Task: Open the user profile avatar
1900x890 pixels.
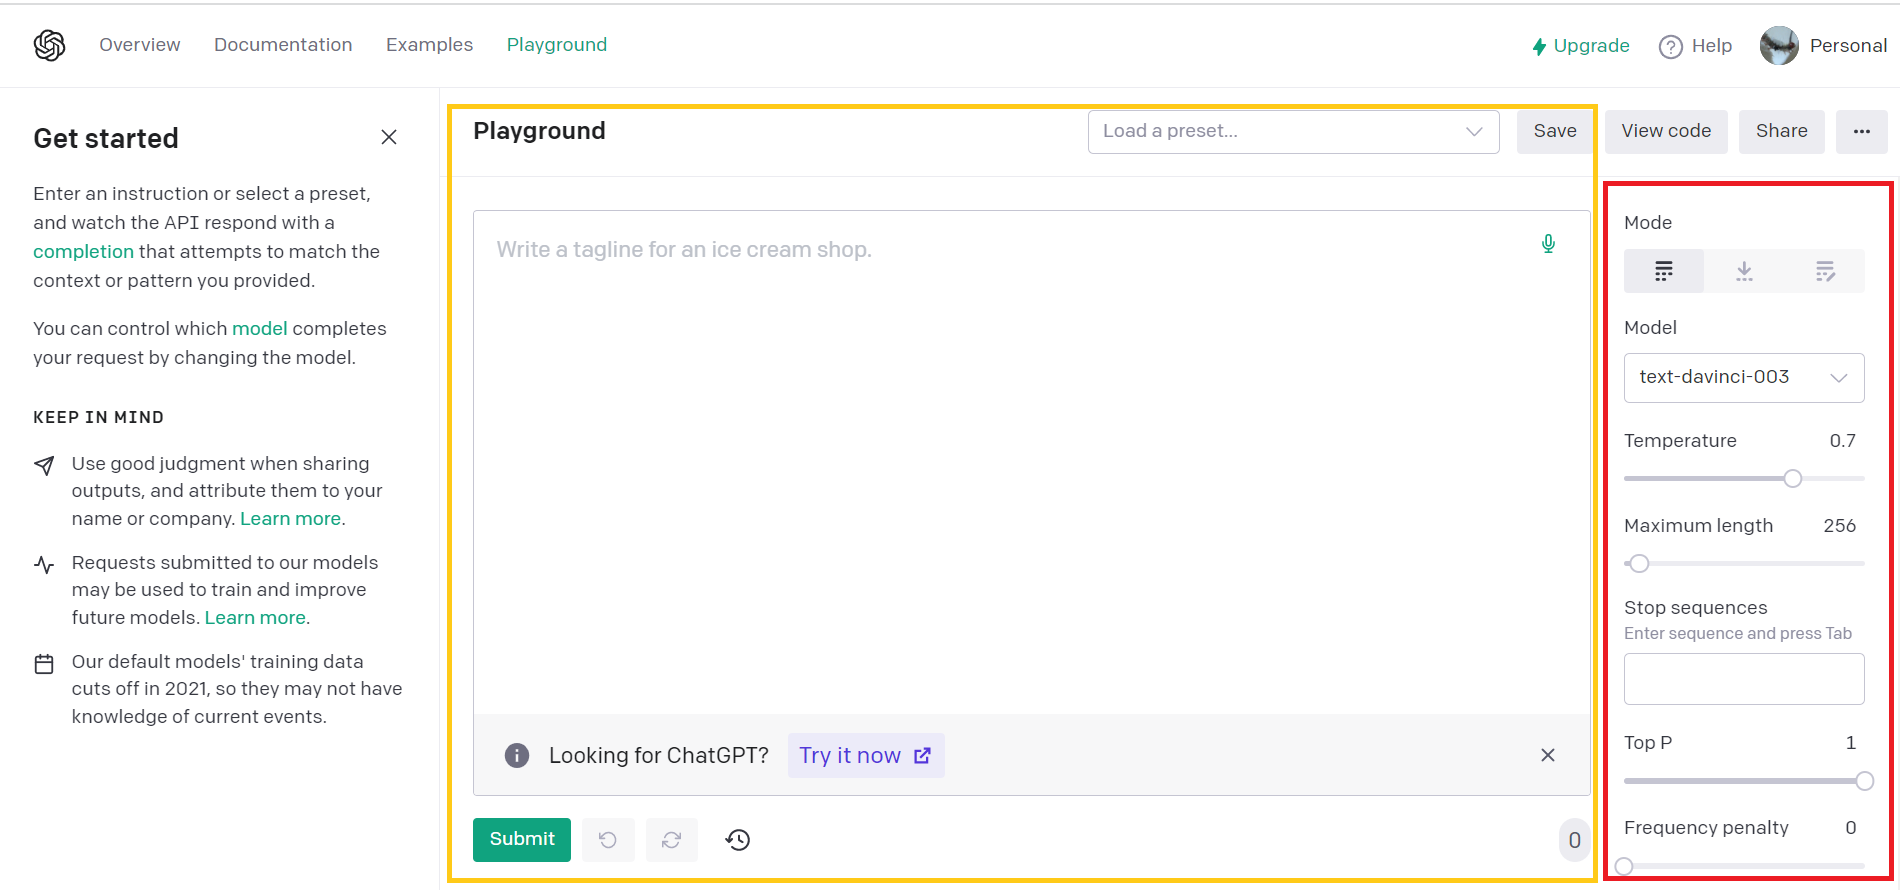Action: [x=1779, y=45]
